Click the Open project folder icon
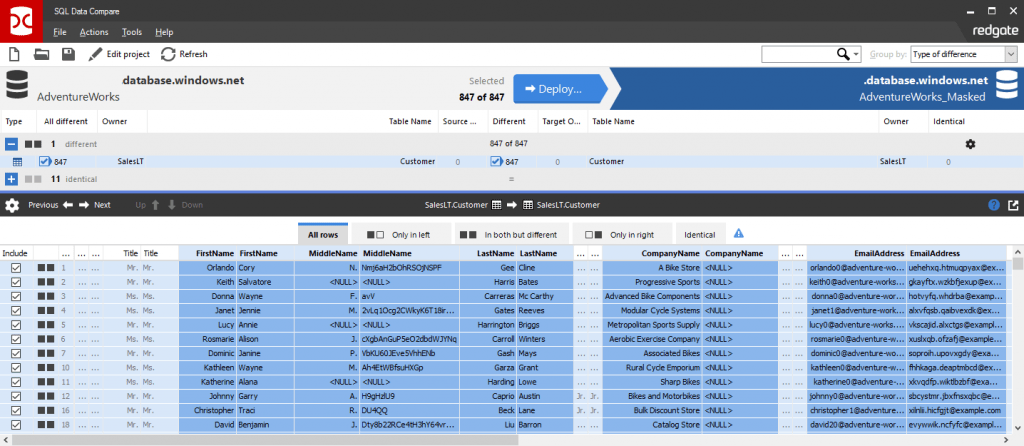 (x=42, y=54)
